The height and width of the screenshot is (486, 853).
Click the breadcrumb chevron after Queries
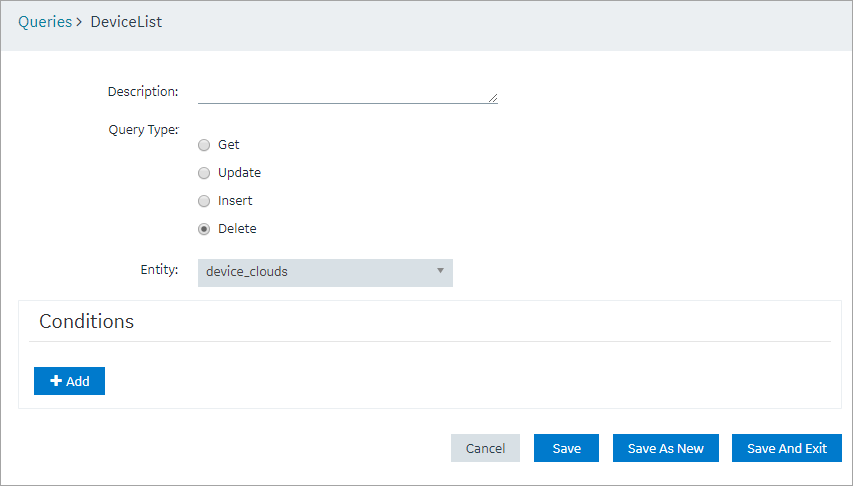(79, 22)
